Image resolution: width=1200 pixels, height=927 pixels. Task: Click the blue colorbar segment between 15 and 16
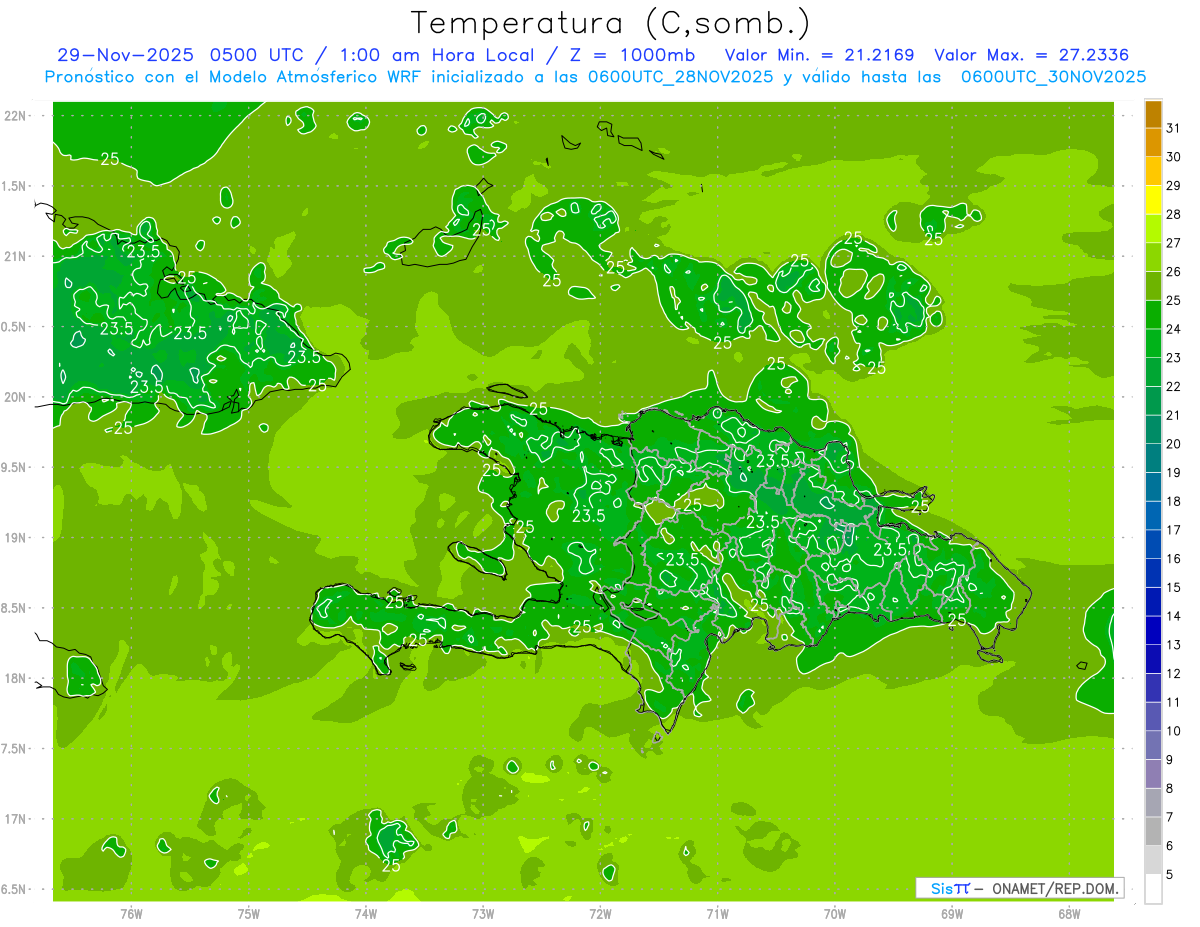[1153, 574]
